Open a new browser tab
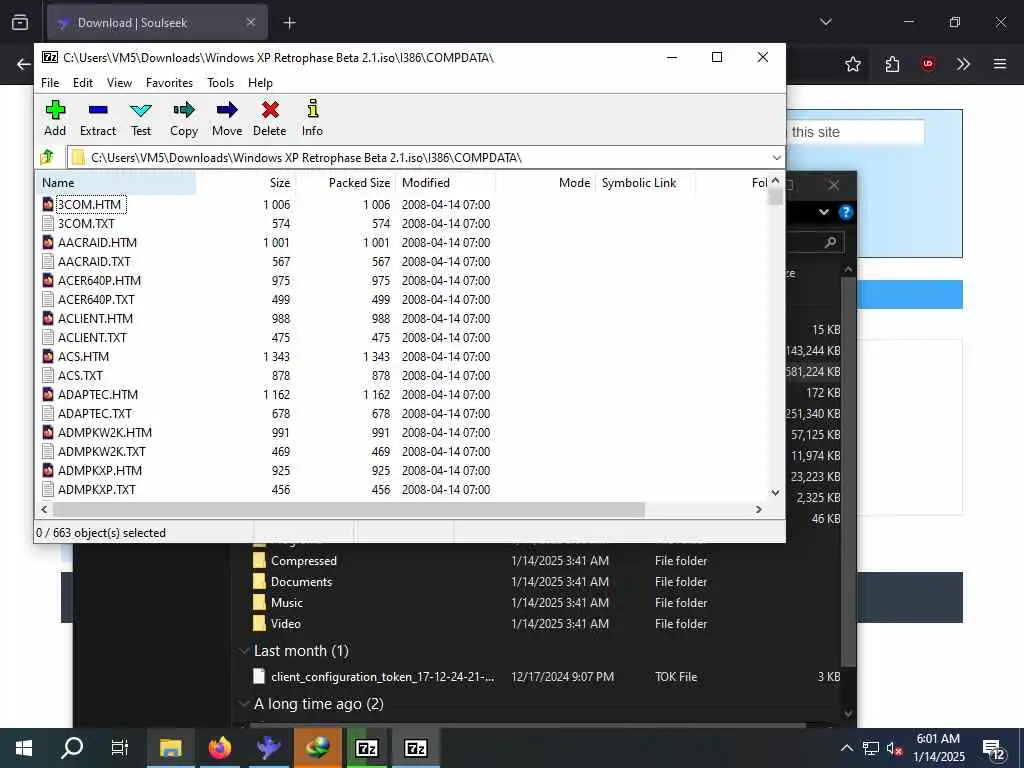The width and height of the screenshot is (1024, 768). 289,23
